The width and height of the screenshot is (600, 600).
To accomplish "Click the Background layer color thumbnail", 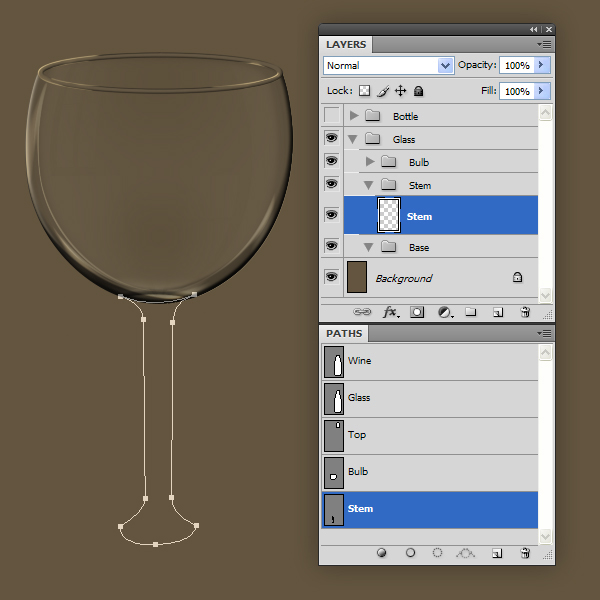I will point(357,277).
